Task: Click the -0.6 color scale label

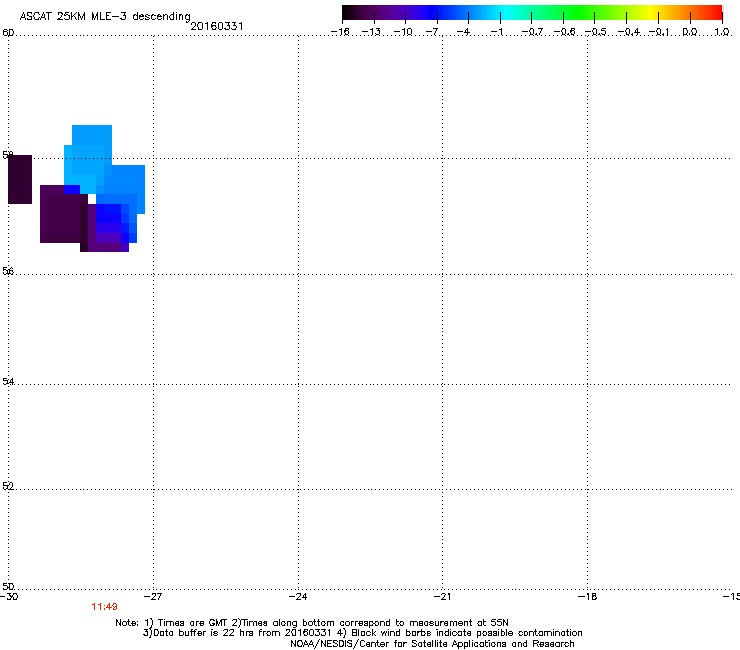Action: pos(564,32)
